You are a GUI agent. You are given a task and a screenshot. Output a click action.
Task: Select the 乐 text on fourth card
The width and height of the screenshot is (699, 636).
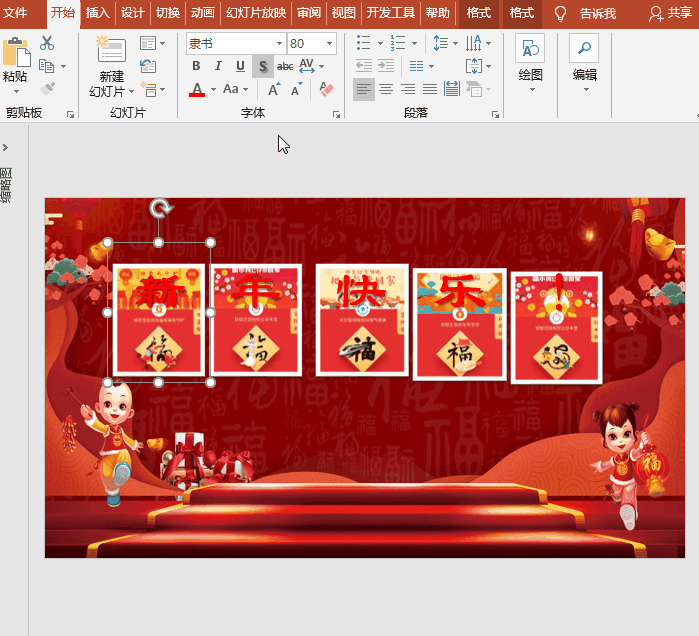[x=460, y=291]
